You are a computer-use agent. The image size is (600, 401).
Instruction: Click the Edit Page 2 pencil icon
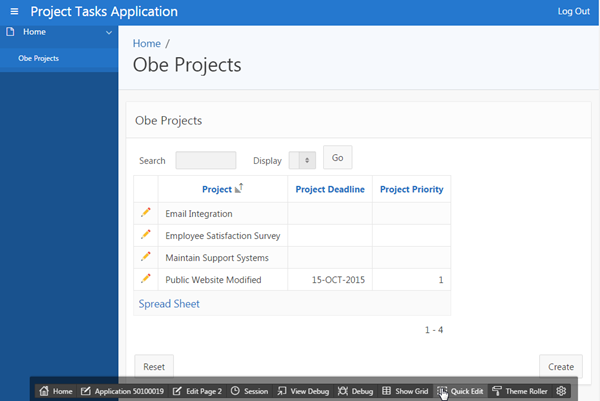coord(177,391)
